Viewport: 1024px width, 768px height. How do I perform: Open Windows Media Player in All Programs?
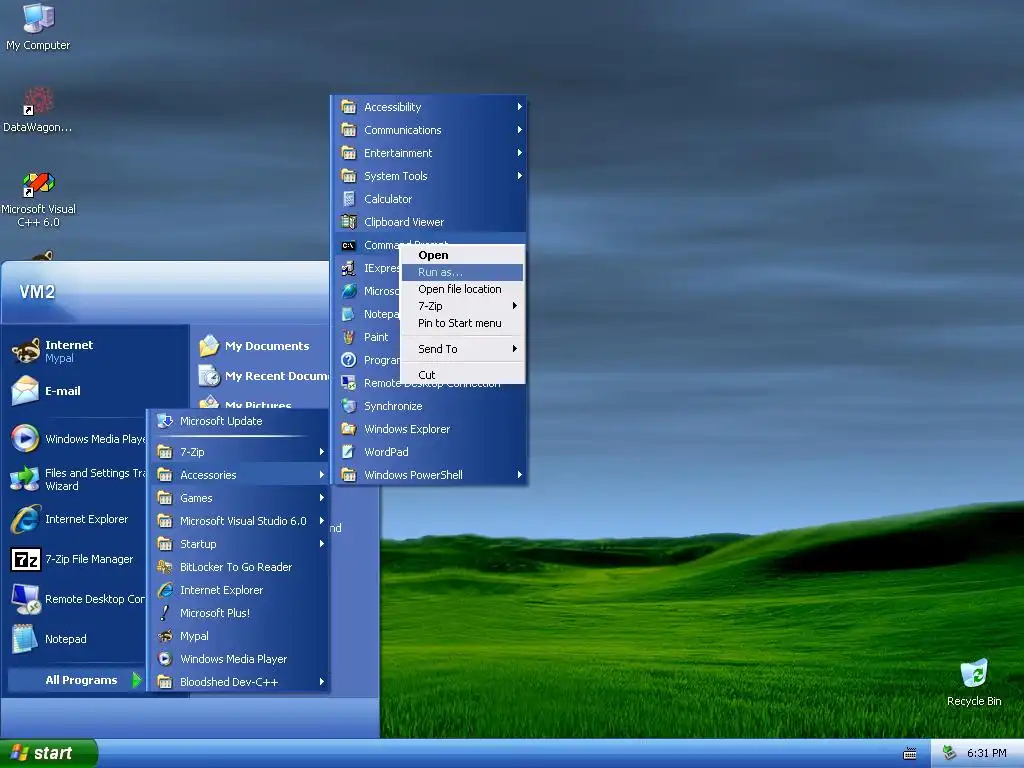[239, 659]
